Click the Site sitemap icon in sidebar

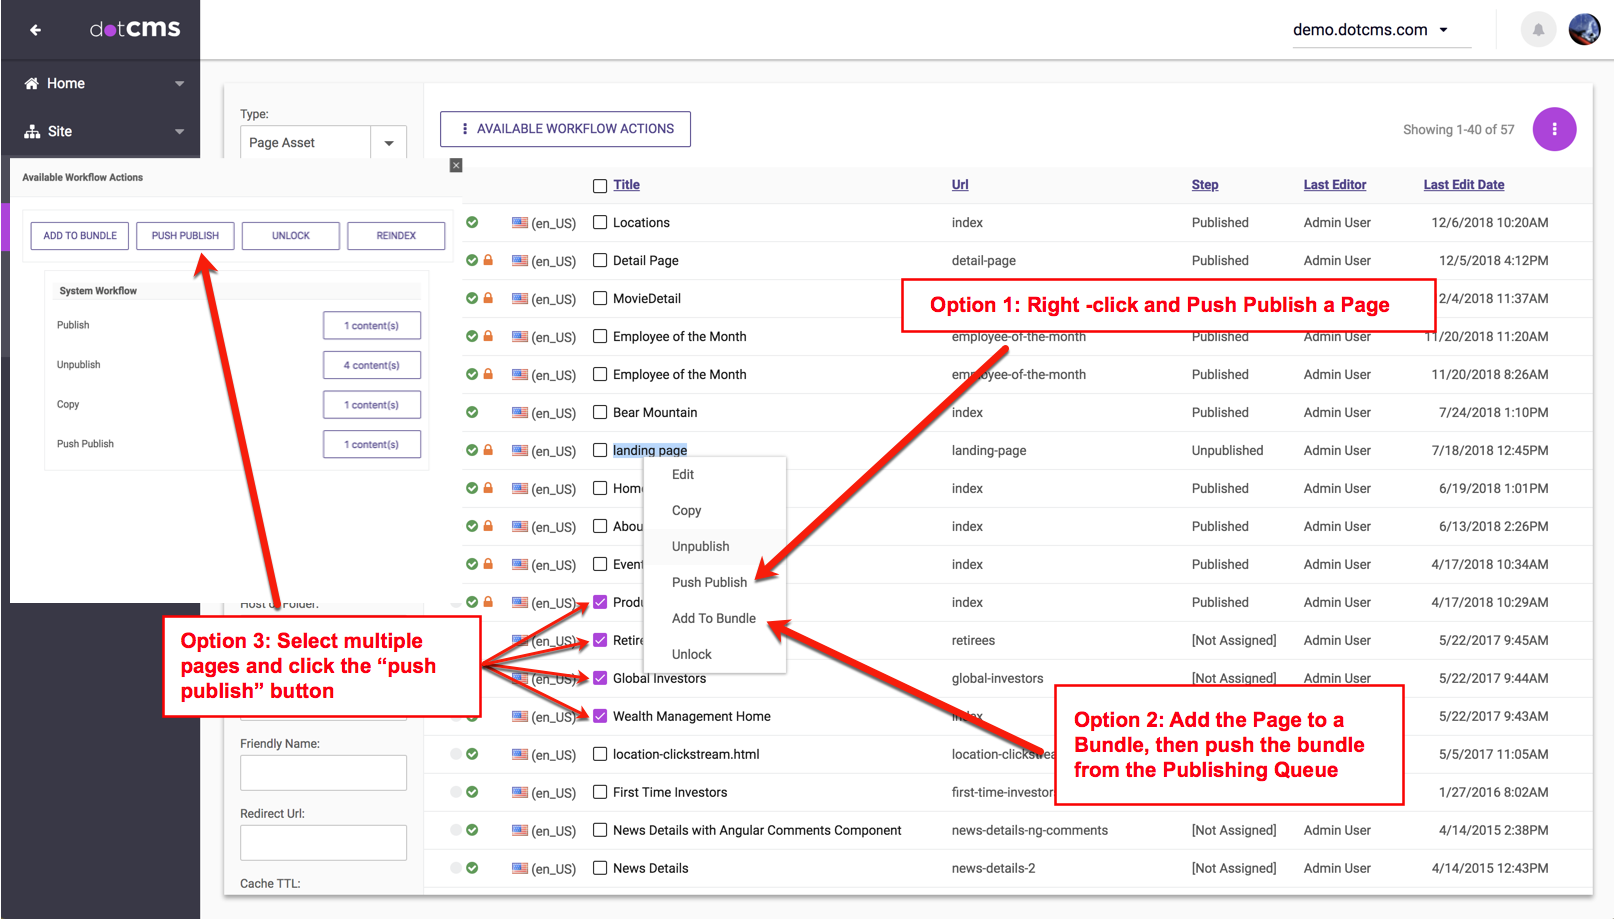(x=32, y=132)
